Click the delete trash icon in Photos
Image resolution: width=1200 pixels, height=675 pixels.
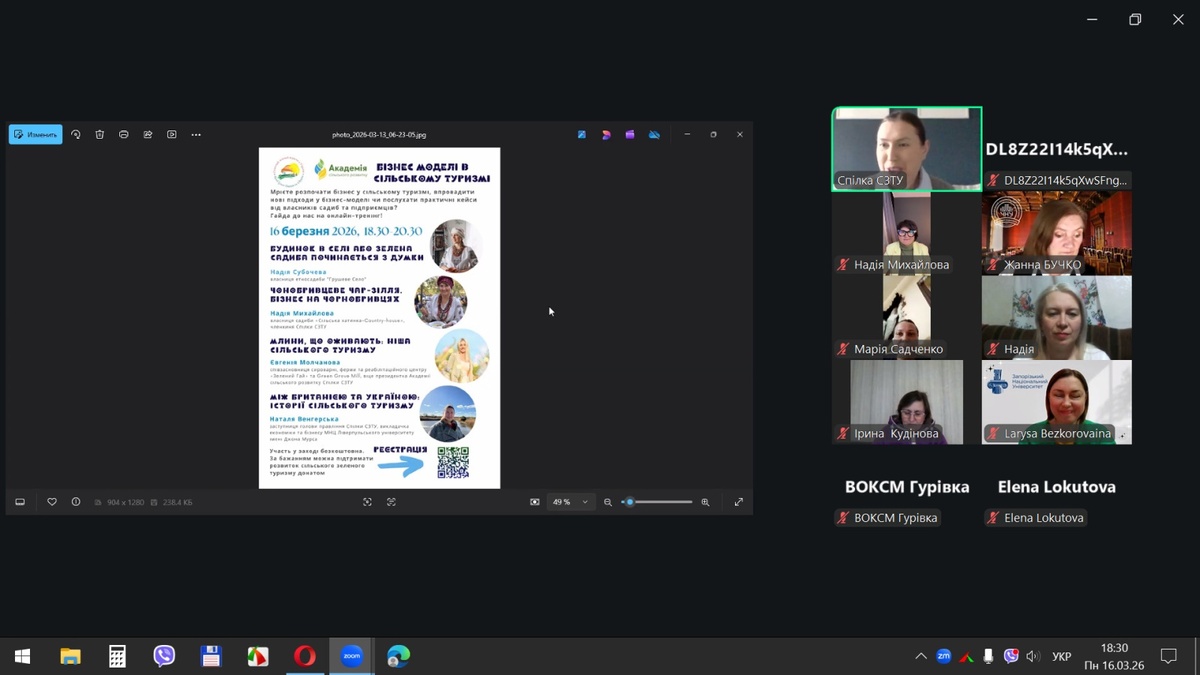[100, 134]
